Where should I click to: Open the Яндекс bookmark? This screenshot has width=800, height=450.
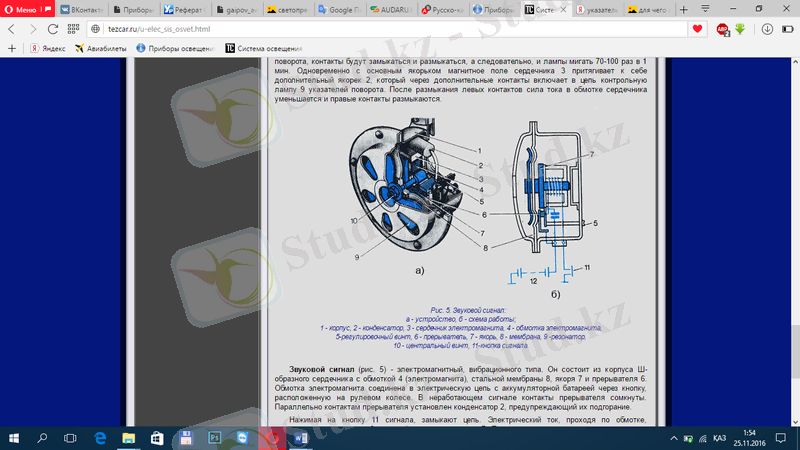(x=47, y=48)
